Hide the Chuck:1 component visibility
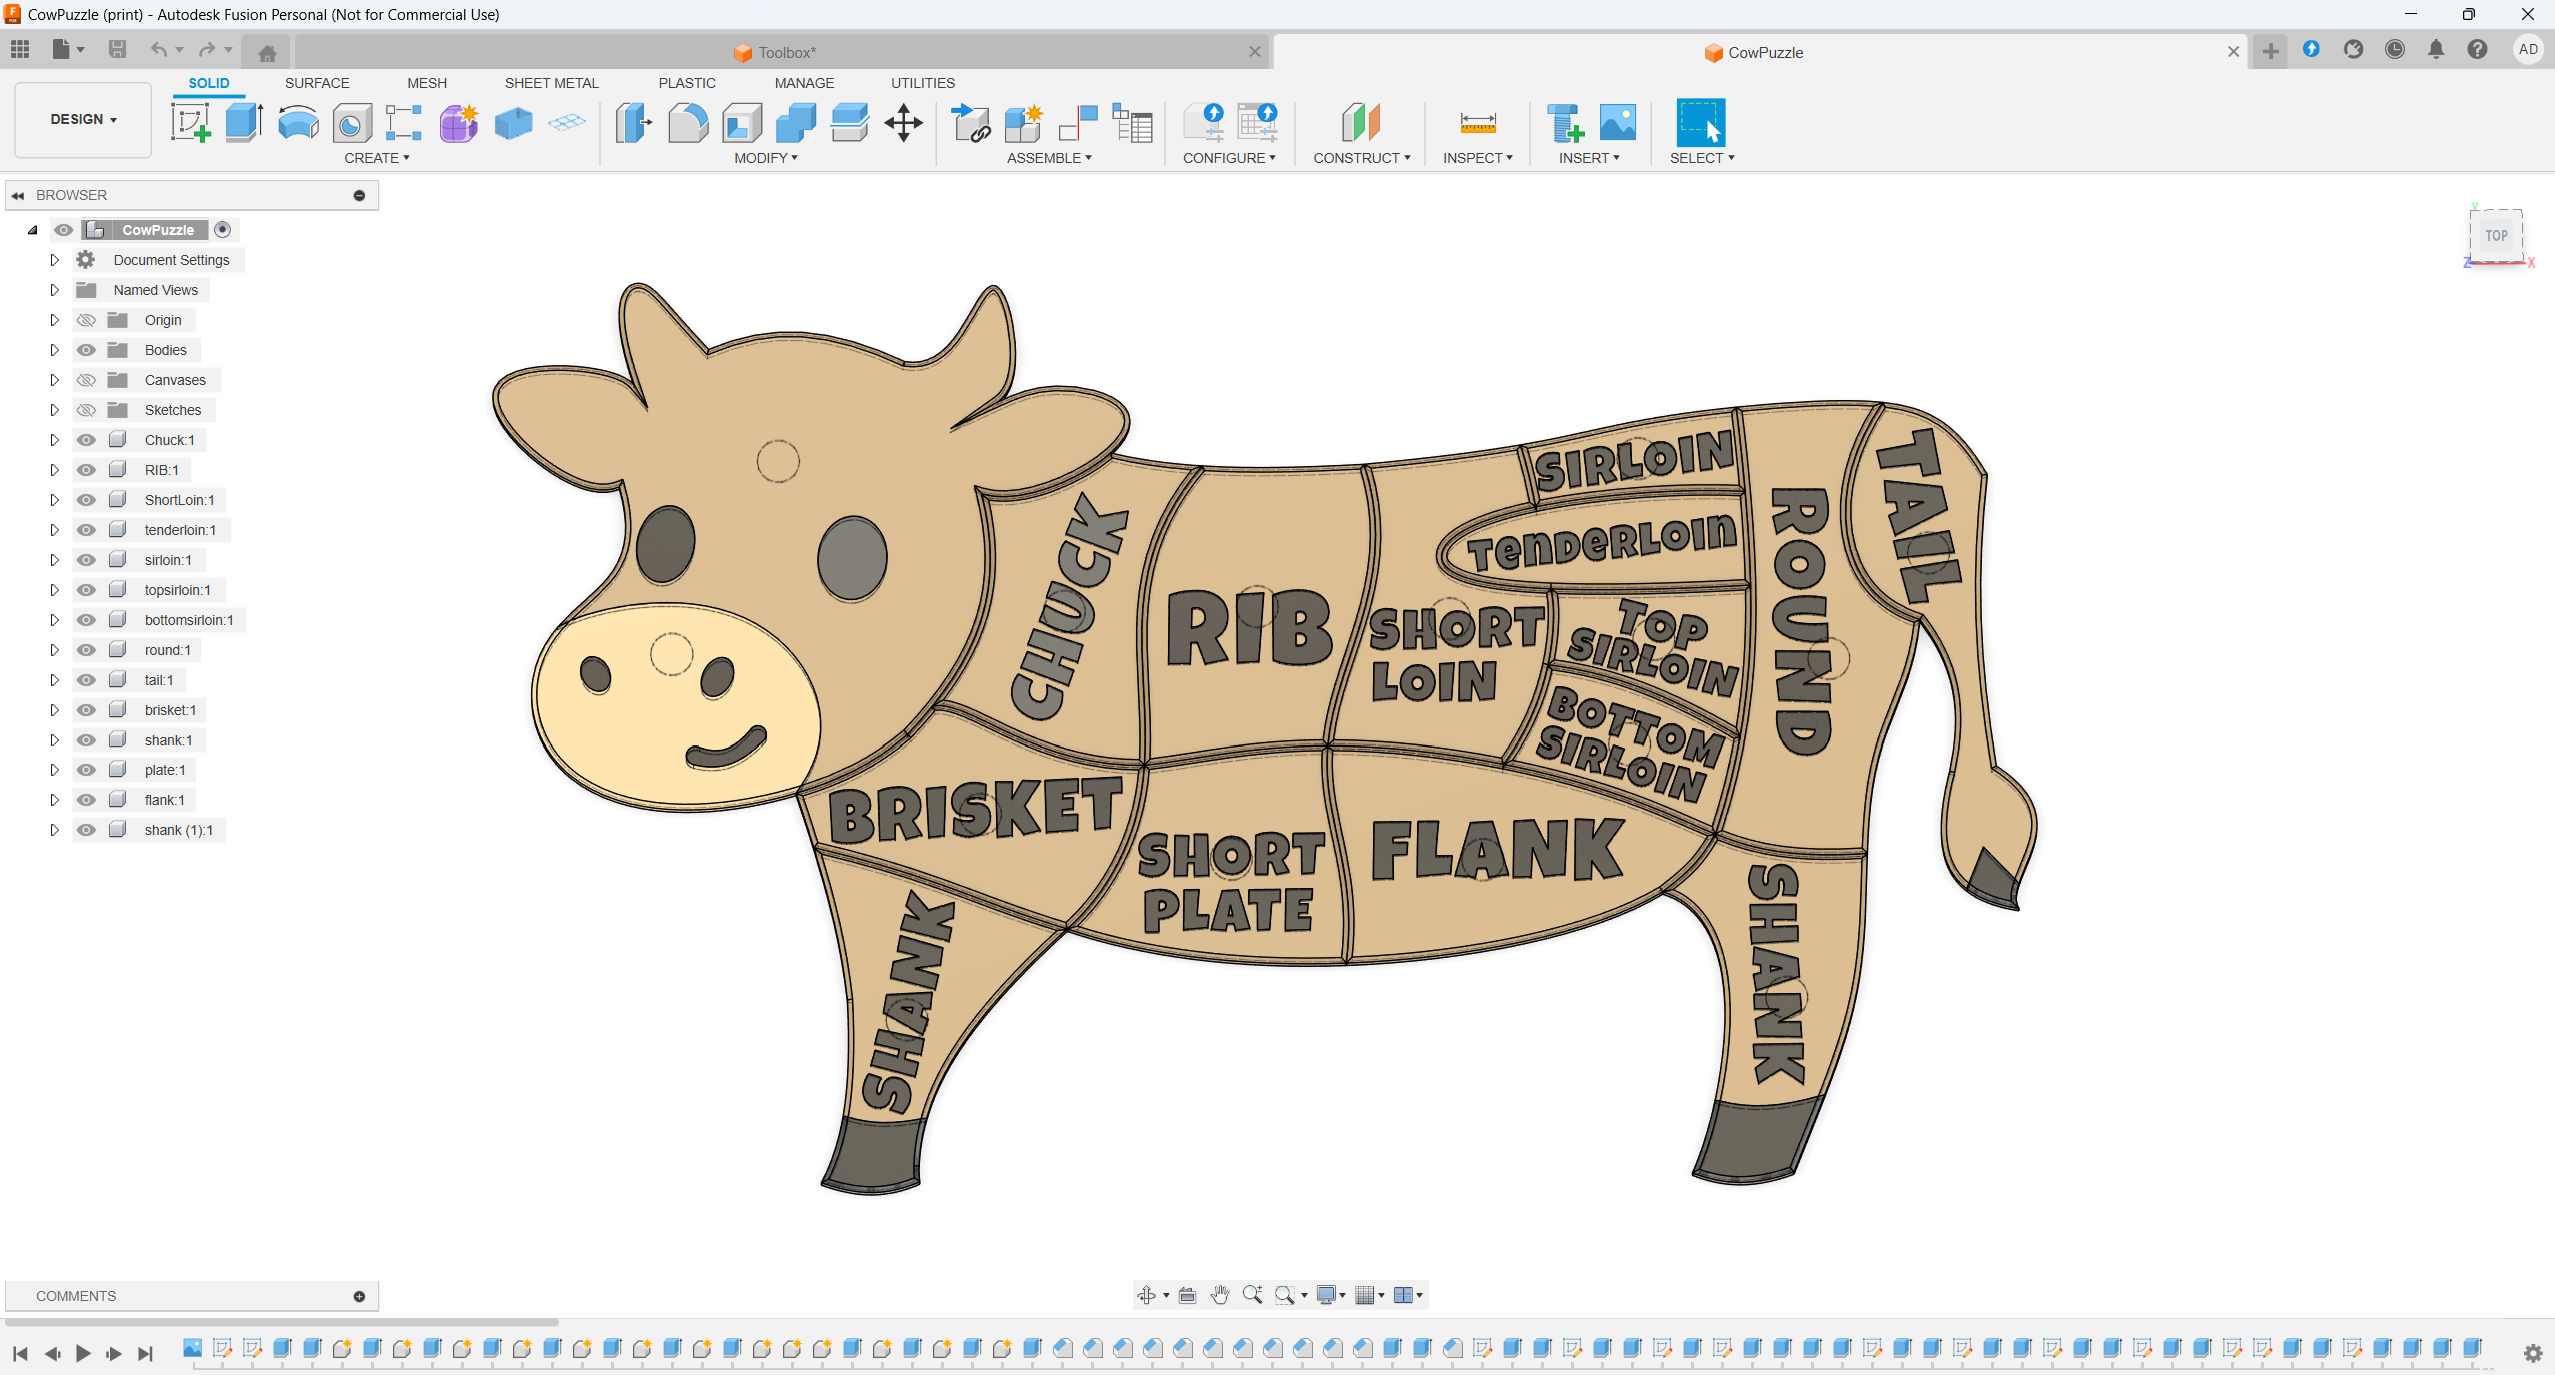The width and height of the screenshot is (2555, 1375). coord(87,440)
